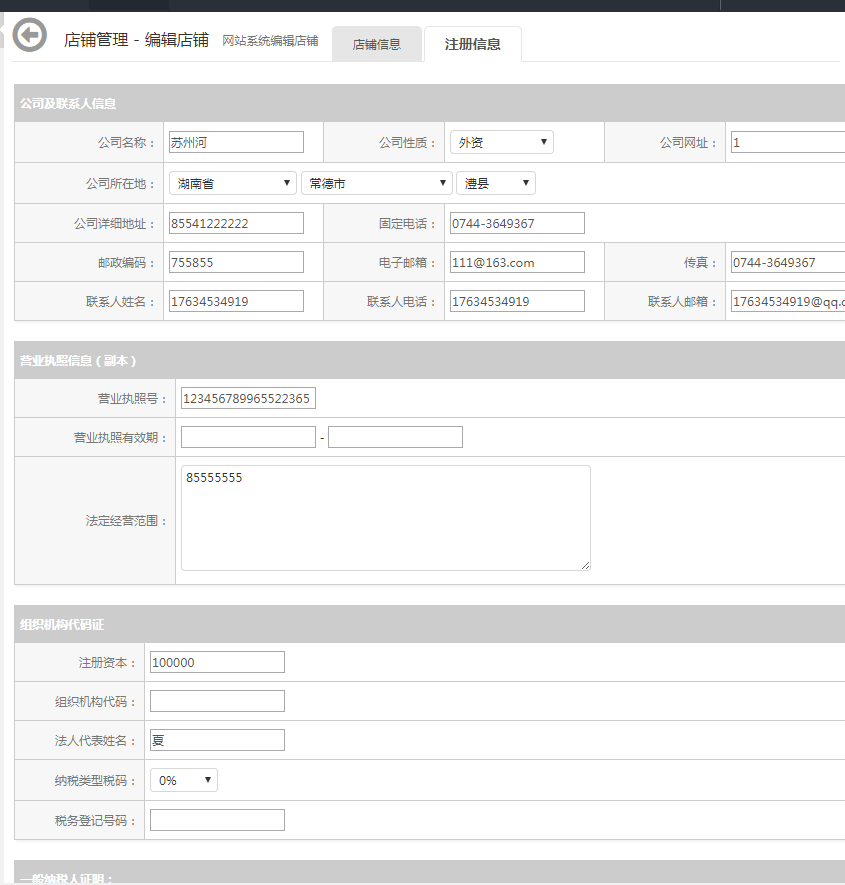The width and height of the screenshot is (845, 885).
Task: Click the 注册资本 input field
Action: pyautogui.click(x=217, y=662)
